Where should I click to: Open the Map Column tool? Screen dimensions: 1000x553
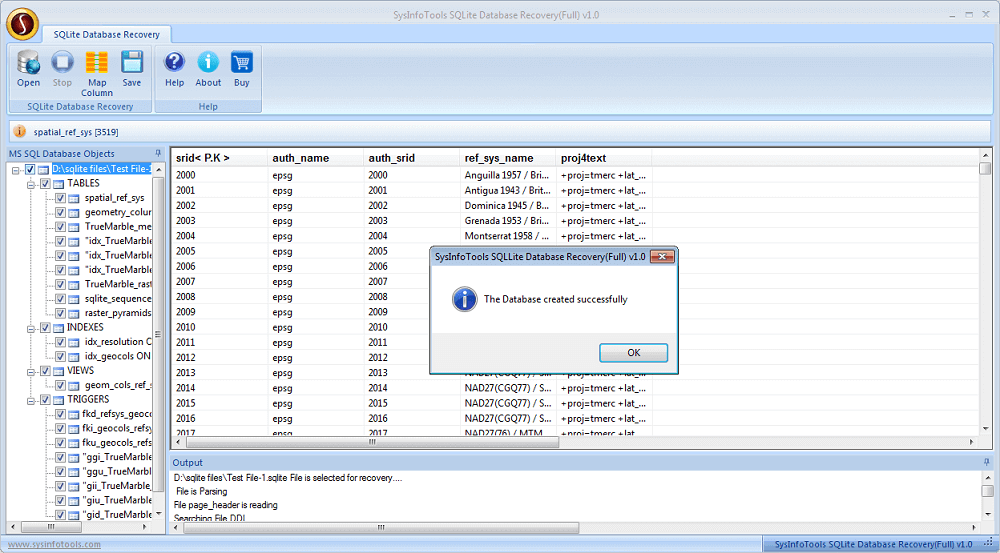pyautogui.click(x=96, y=63)
